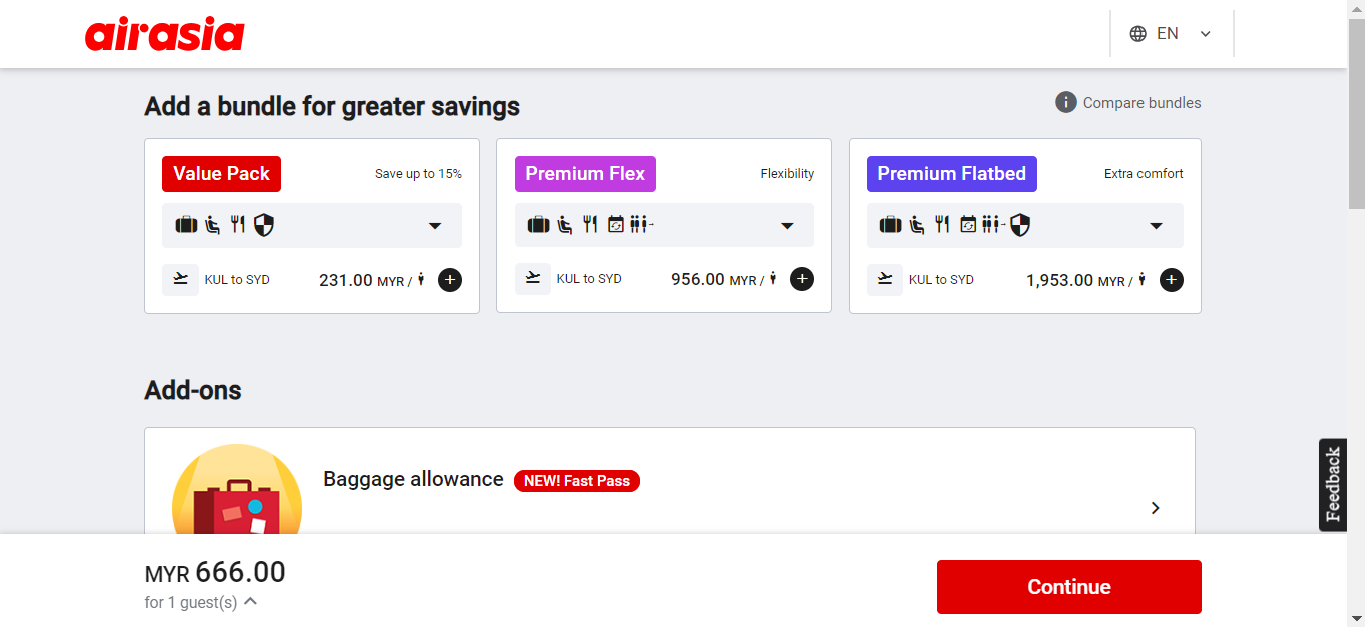Expand the Value Pack inclusions dropdown
The width and height of the screenshot is (1365, 627).
(x=435, y=225)
